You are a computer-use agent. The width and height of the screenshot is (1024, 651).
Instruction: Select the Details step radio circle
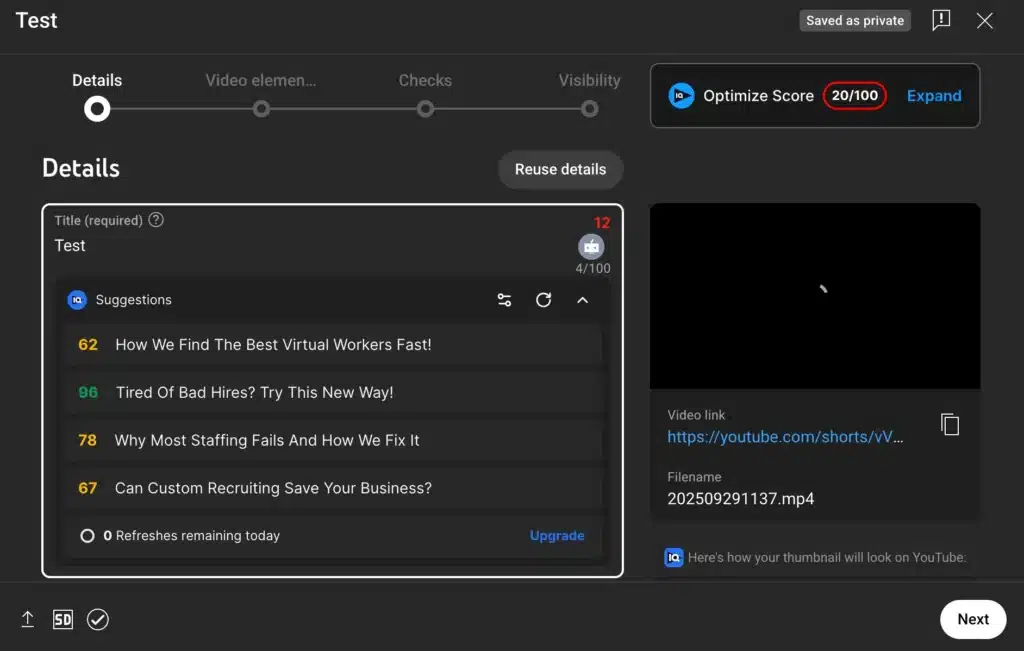(x=97, y=109)
